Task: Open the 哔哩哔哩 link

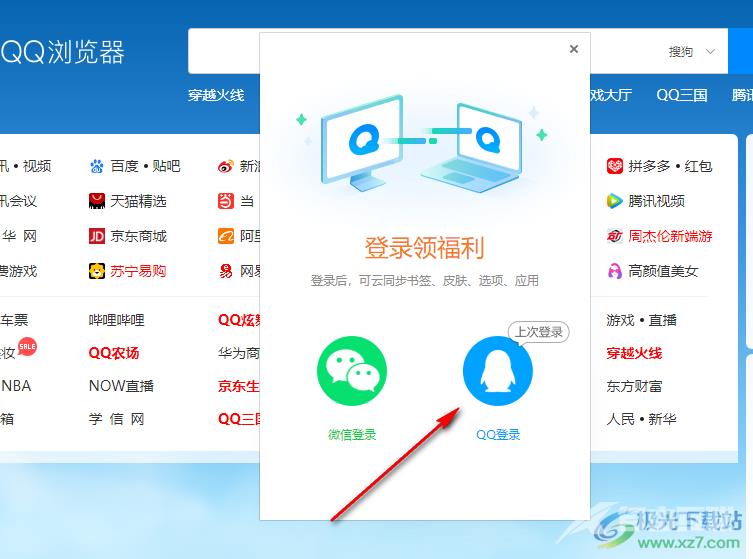Action: pyautogui.click(x=117, y=320)
